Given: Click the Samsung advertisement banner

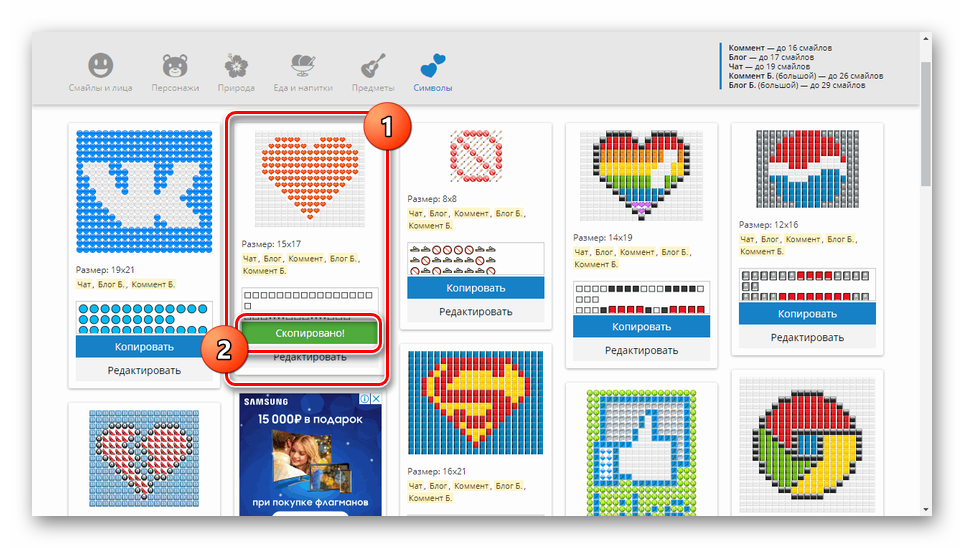Looking at the screenshot, I should 309,453.
